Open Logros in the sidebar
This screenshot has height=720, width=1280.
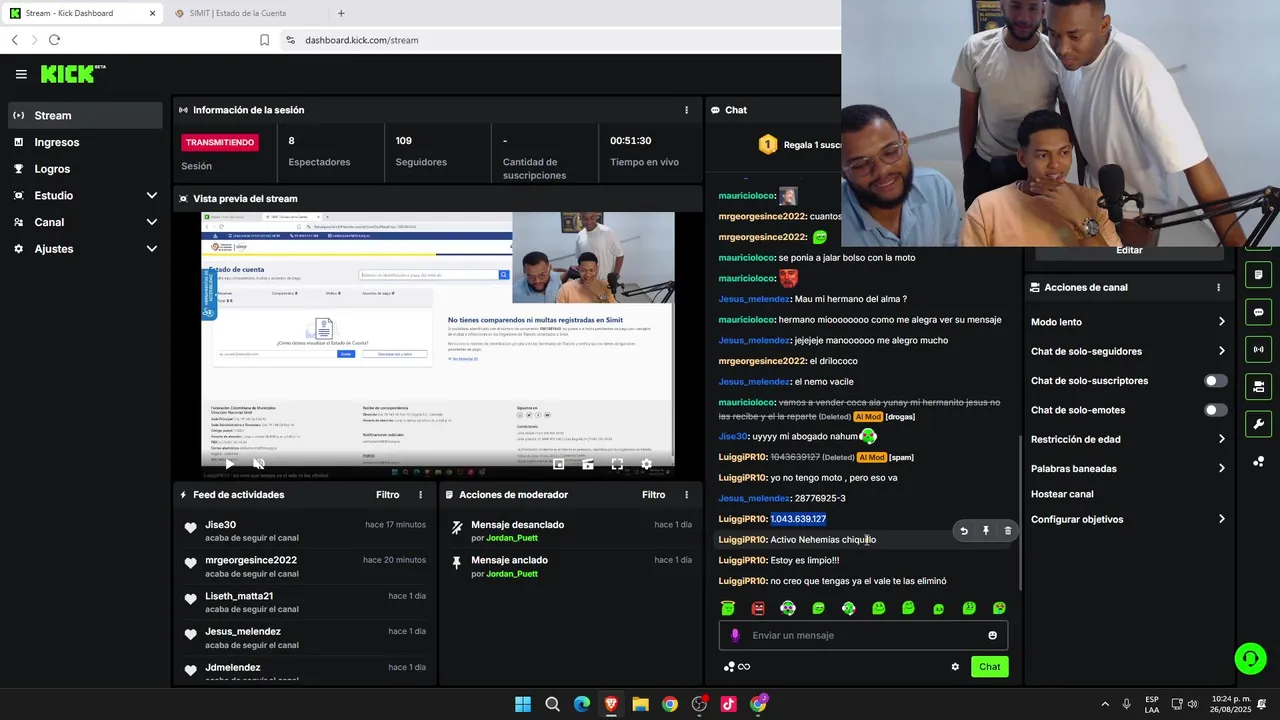(85, 169)
